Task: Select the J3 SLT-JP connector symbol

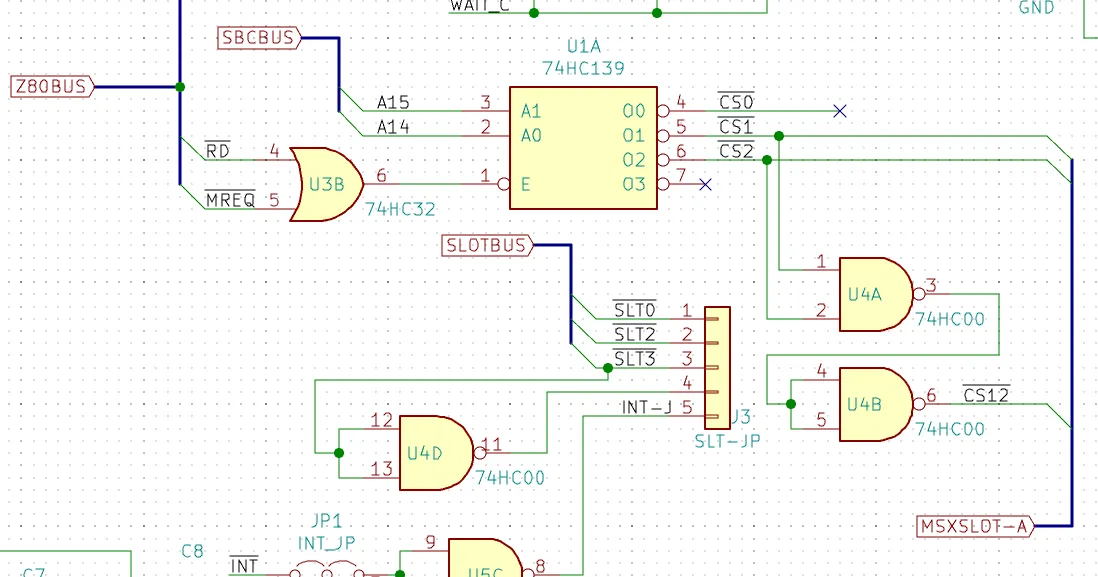Action: 717,368
